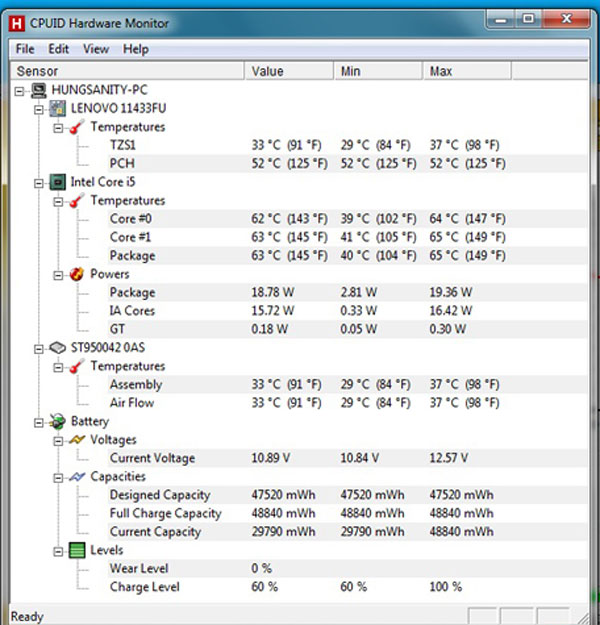This screenshot has width=600, height=625.
Task: Click the Ready status bar text
Action: click(x=27, y=616)
